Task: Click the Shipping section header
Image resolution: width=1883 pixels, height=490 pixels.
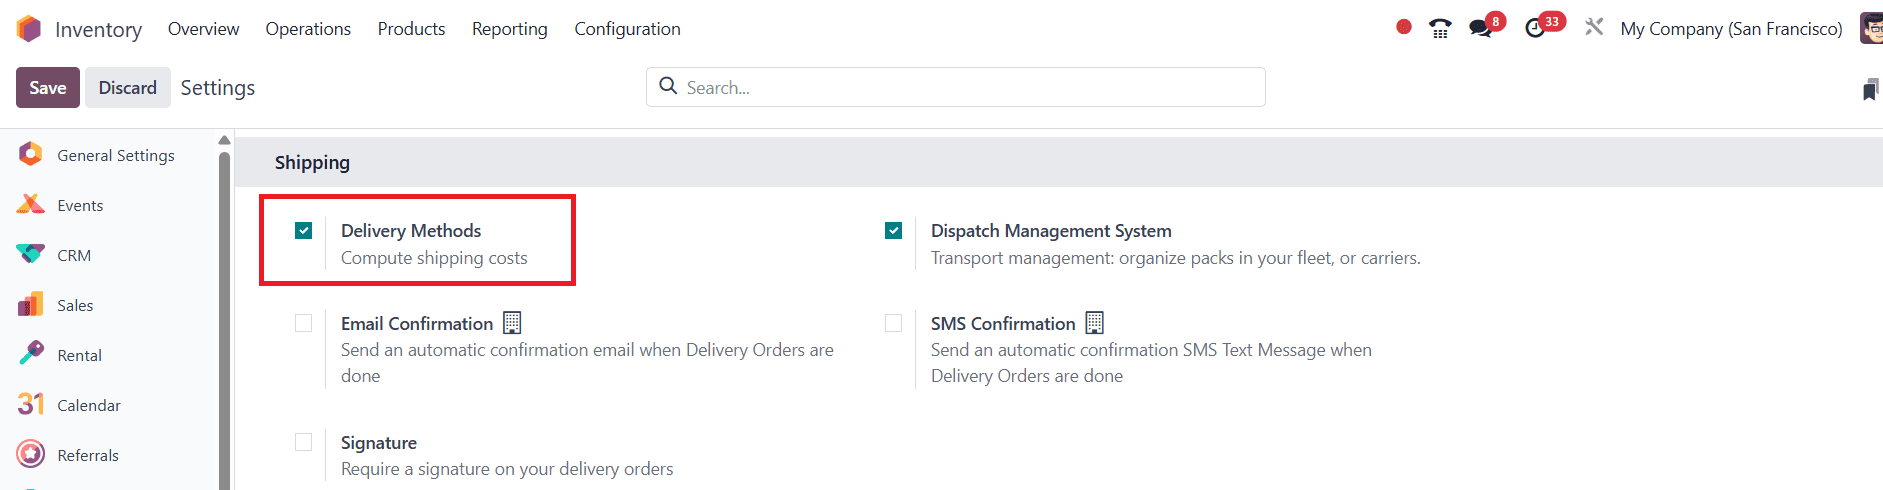Action: coord(312,162)
